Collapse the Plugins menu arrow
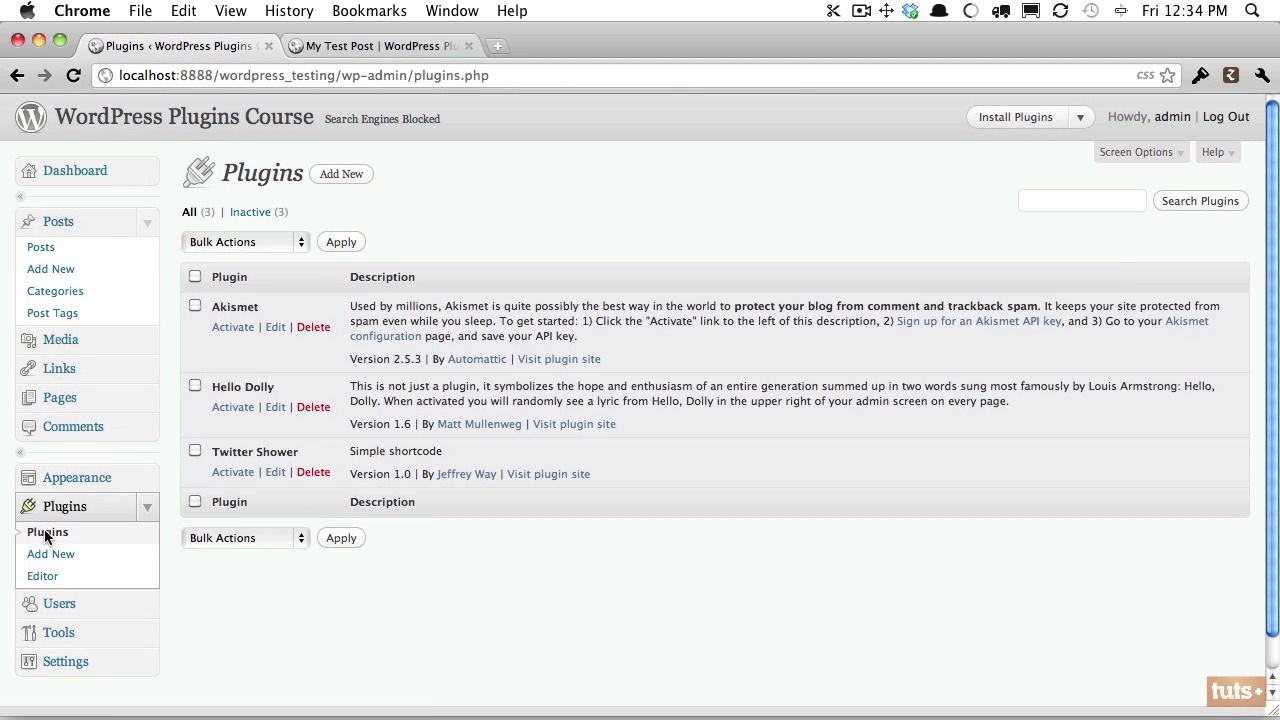 pos(147,508)
